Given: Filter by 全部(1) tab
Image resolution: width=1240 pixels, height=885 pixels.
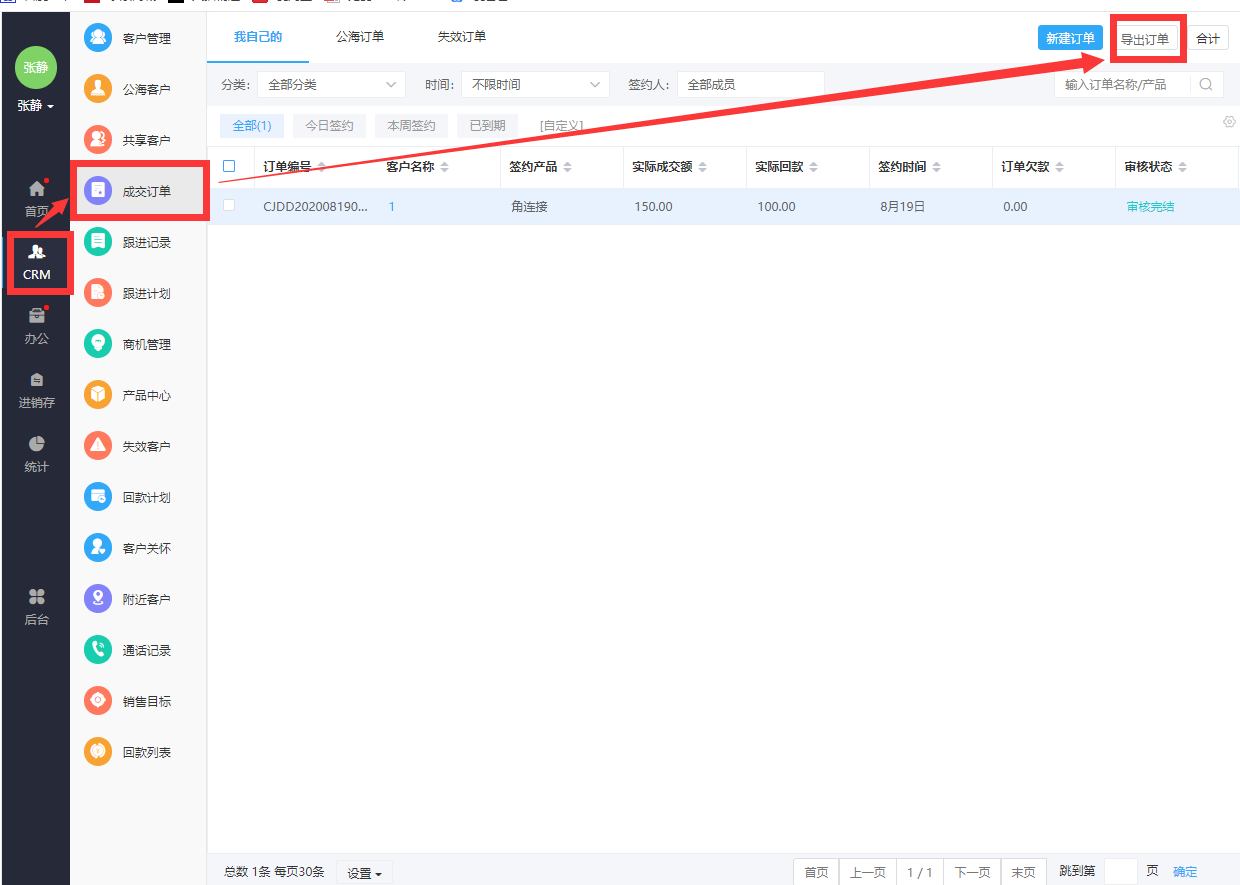Looking at the screenshot, I should click(x=252, y=126).
